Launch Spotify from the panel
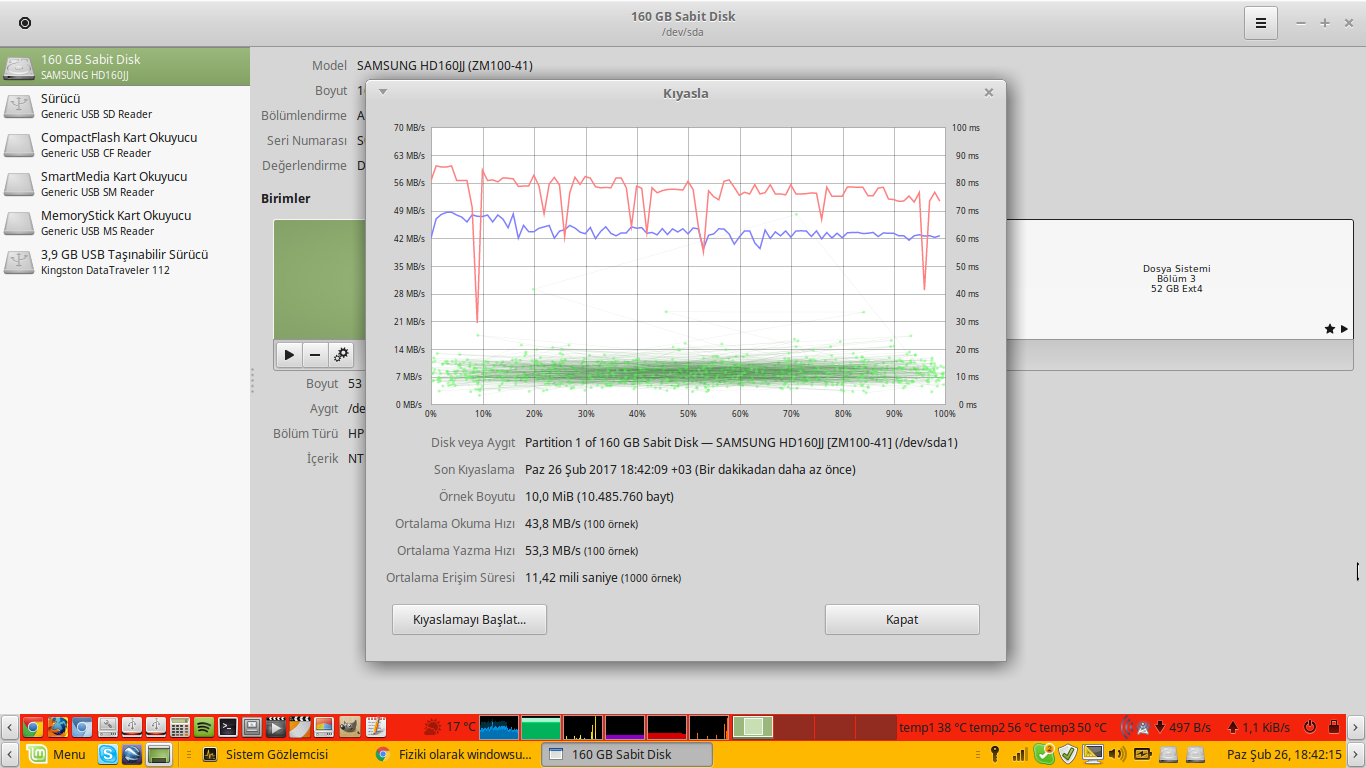The width and height of the screenshot is (1366, 768). (x=204, y=727)
